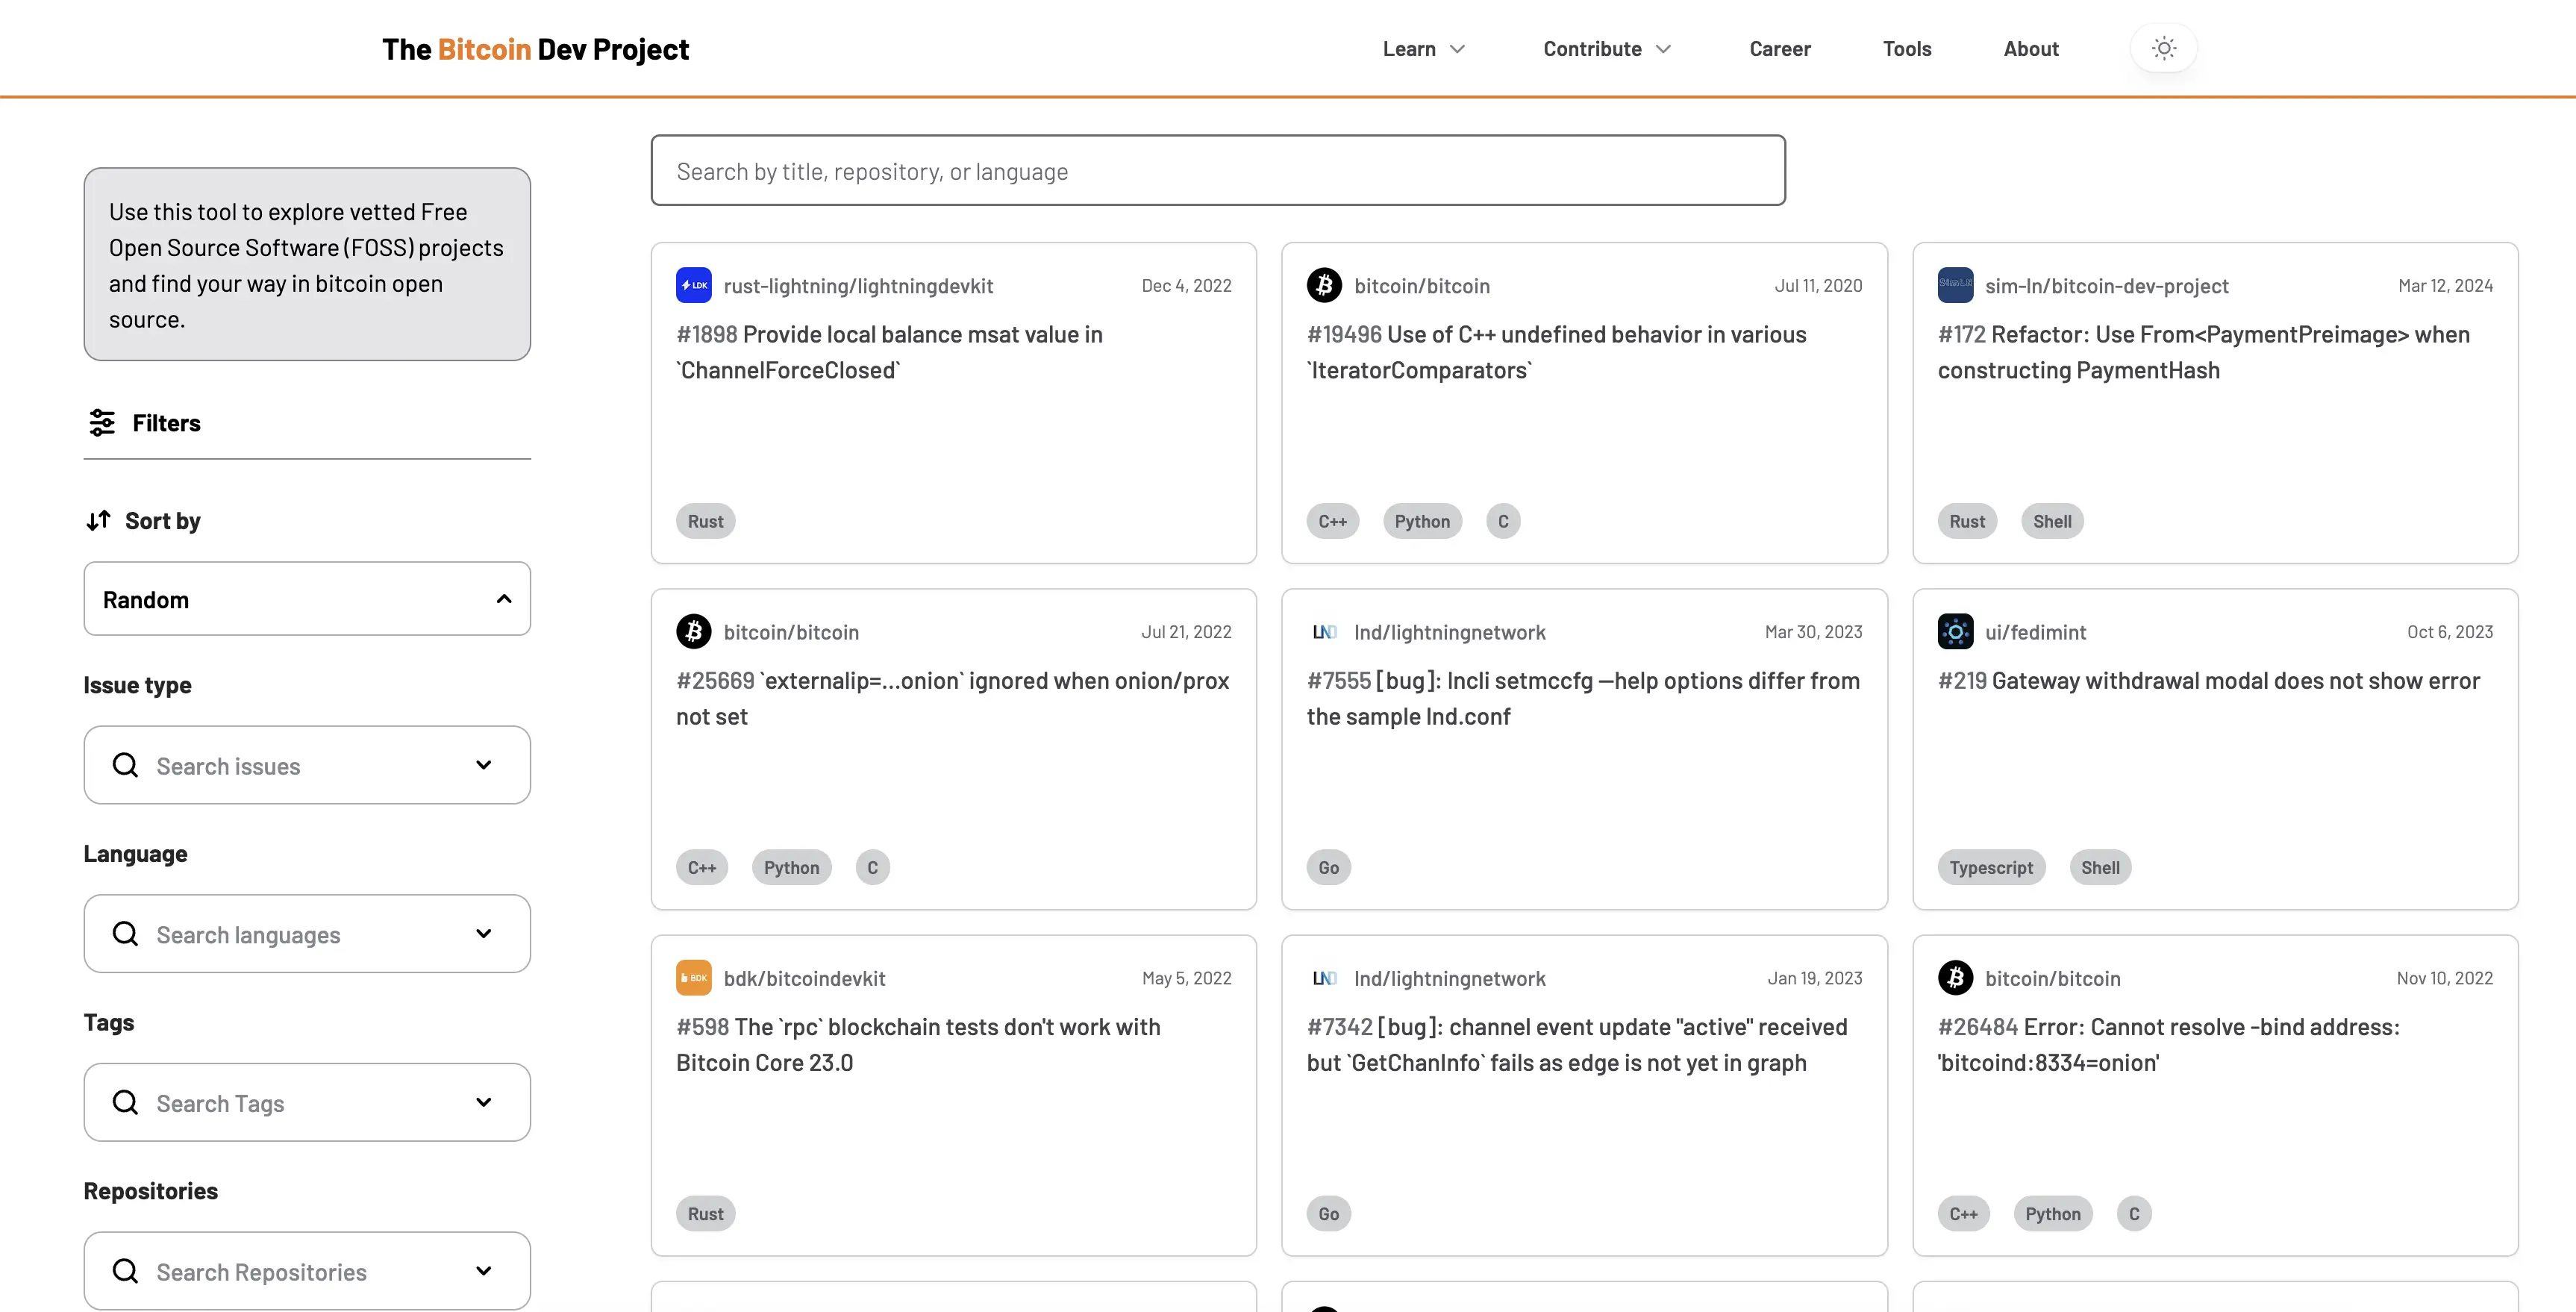Open the Random sort dropdown

307,598
